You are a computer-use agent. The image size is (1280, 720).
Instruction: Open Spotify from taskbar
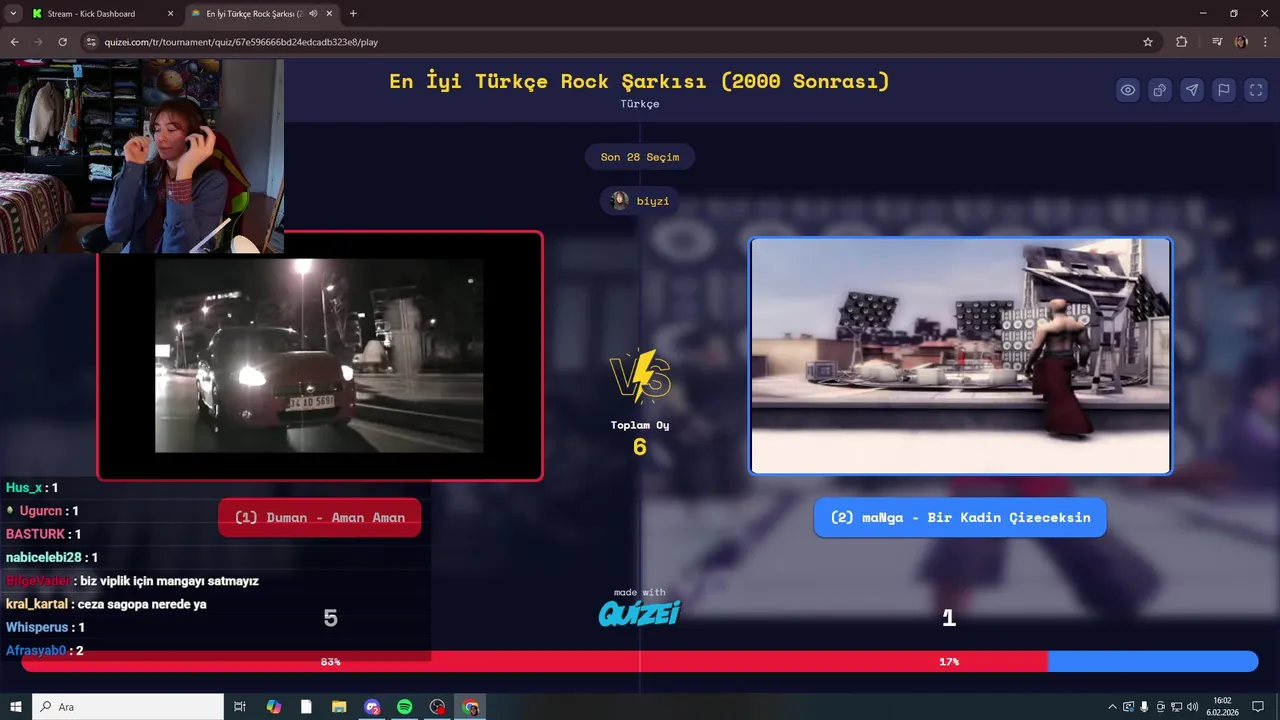[405, 707]
